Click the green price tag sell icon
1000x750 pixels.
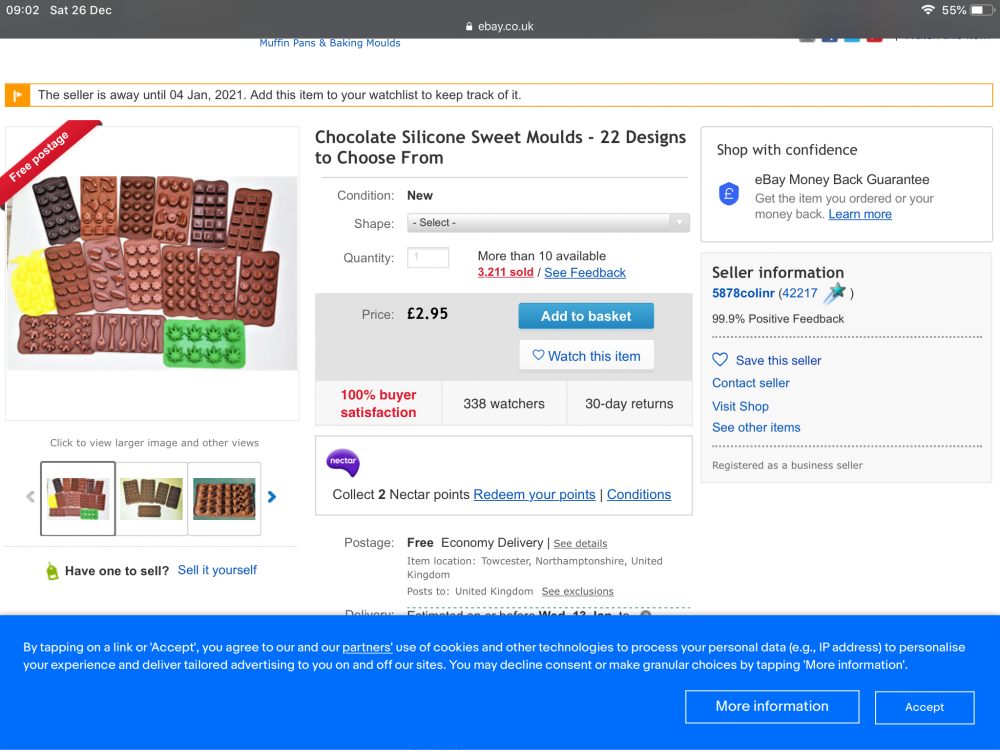click(x=52, y=571)
